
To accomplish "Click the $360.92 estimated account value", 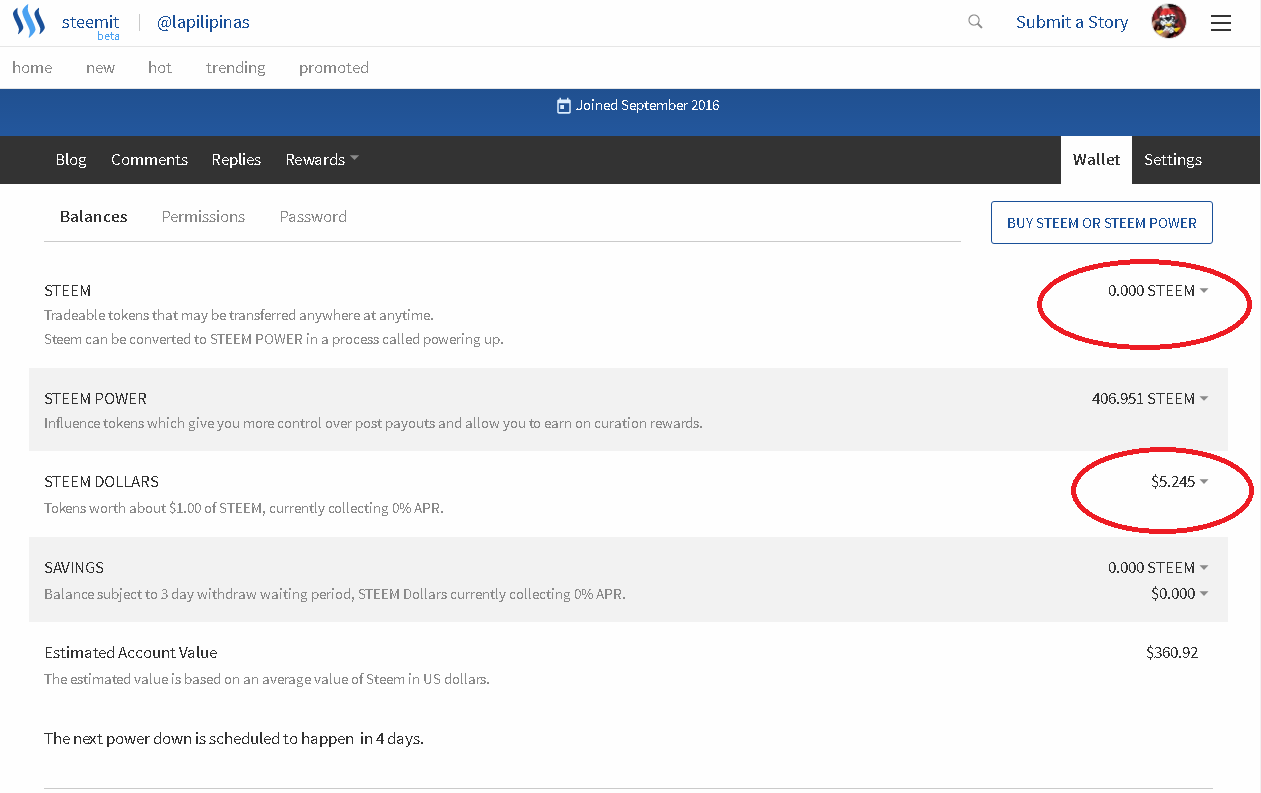I will tap(1172, 653).
